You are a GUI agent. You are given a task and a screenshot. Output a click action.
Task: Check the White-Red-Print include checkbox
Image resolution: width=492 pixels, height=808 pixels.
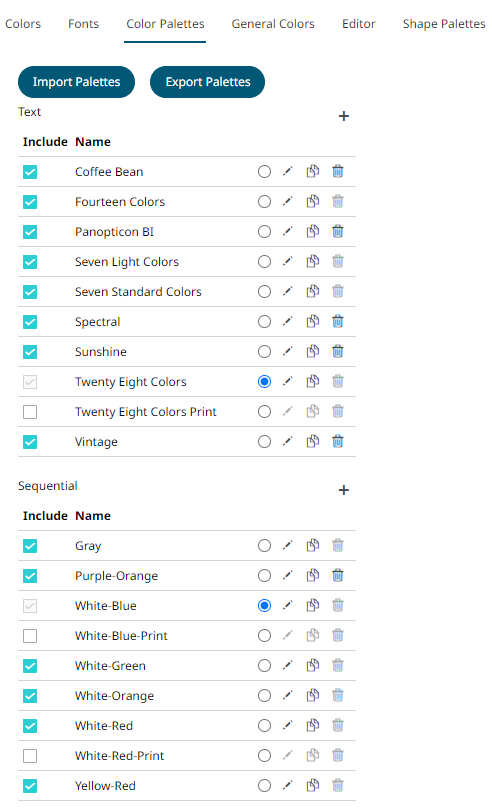(30, 756)
